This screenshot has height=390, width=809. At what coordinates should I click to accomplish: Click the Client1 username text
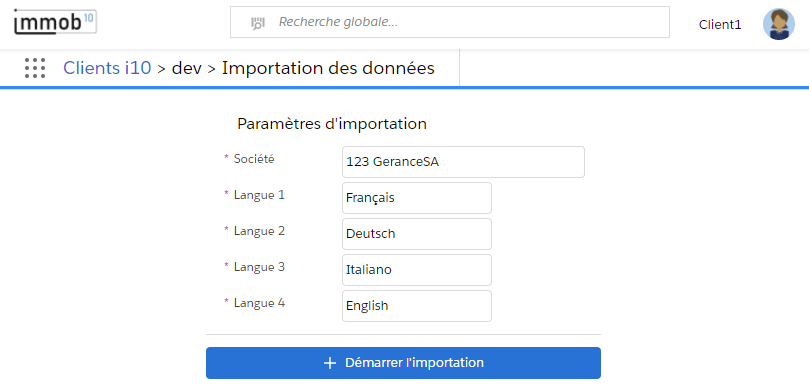point(720,25)
